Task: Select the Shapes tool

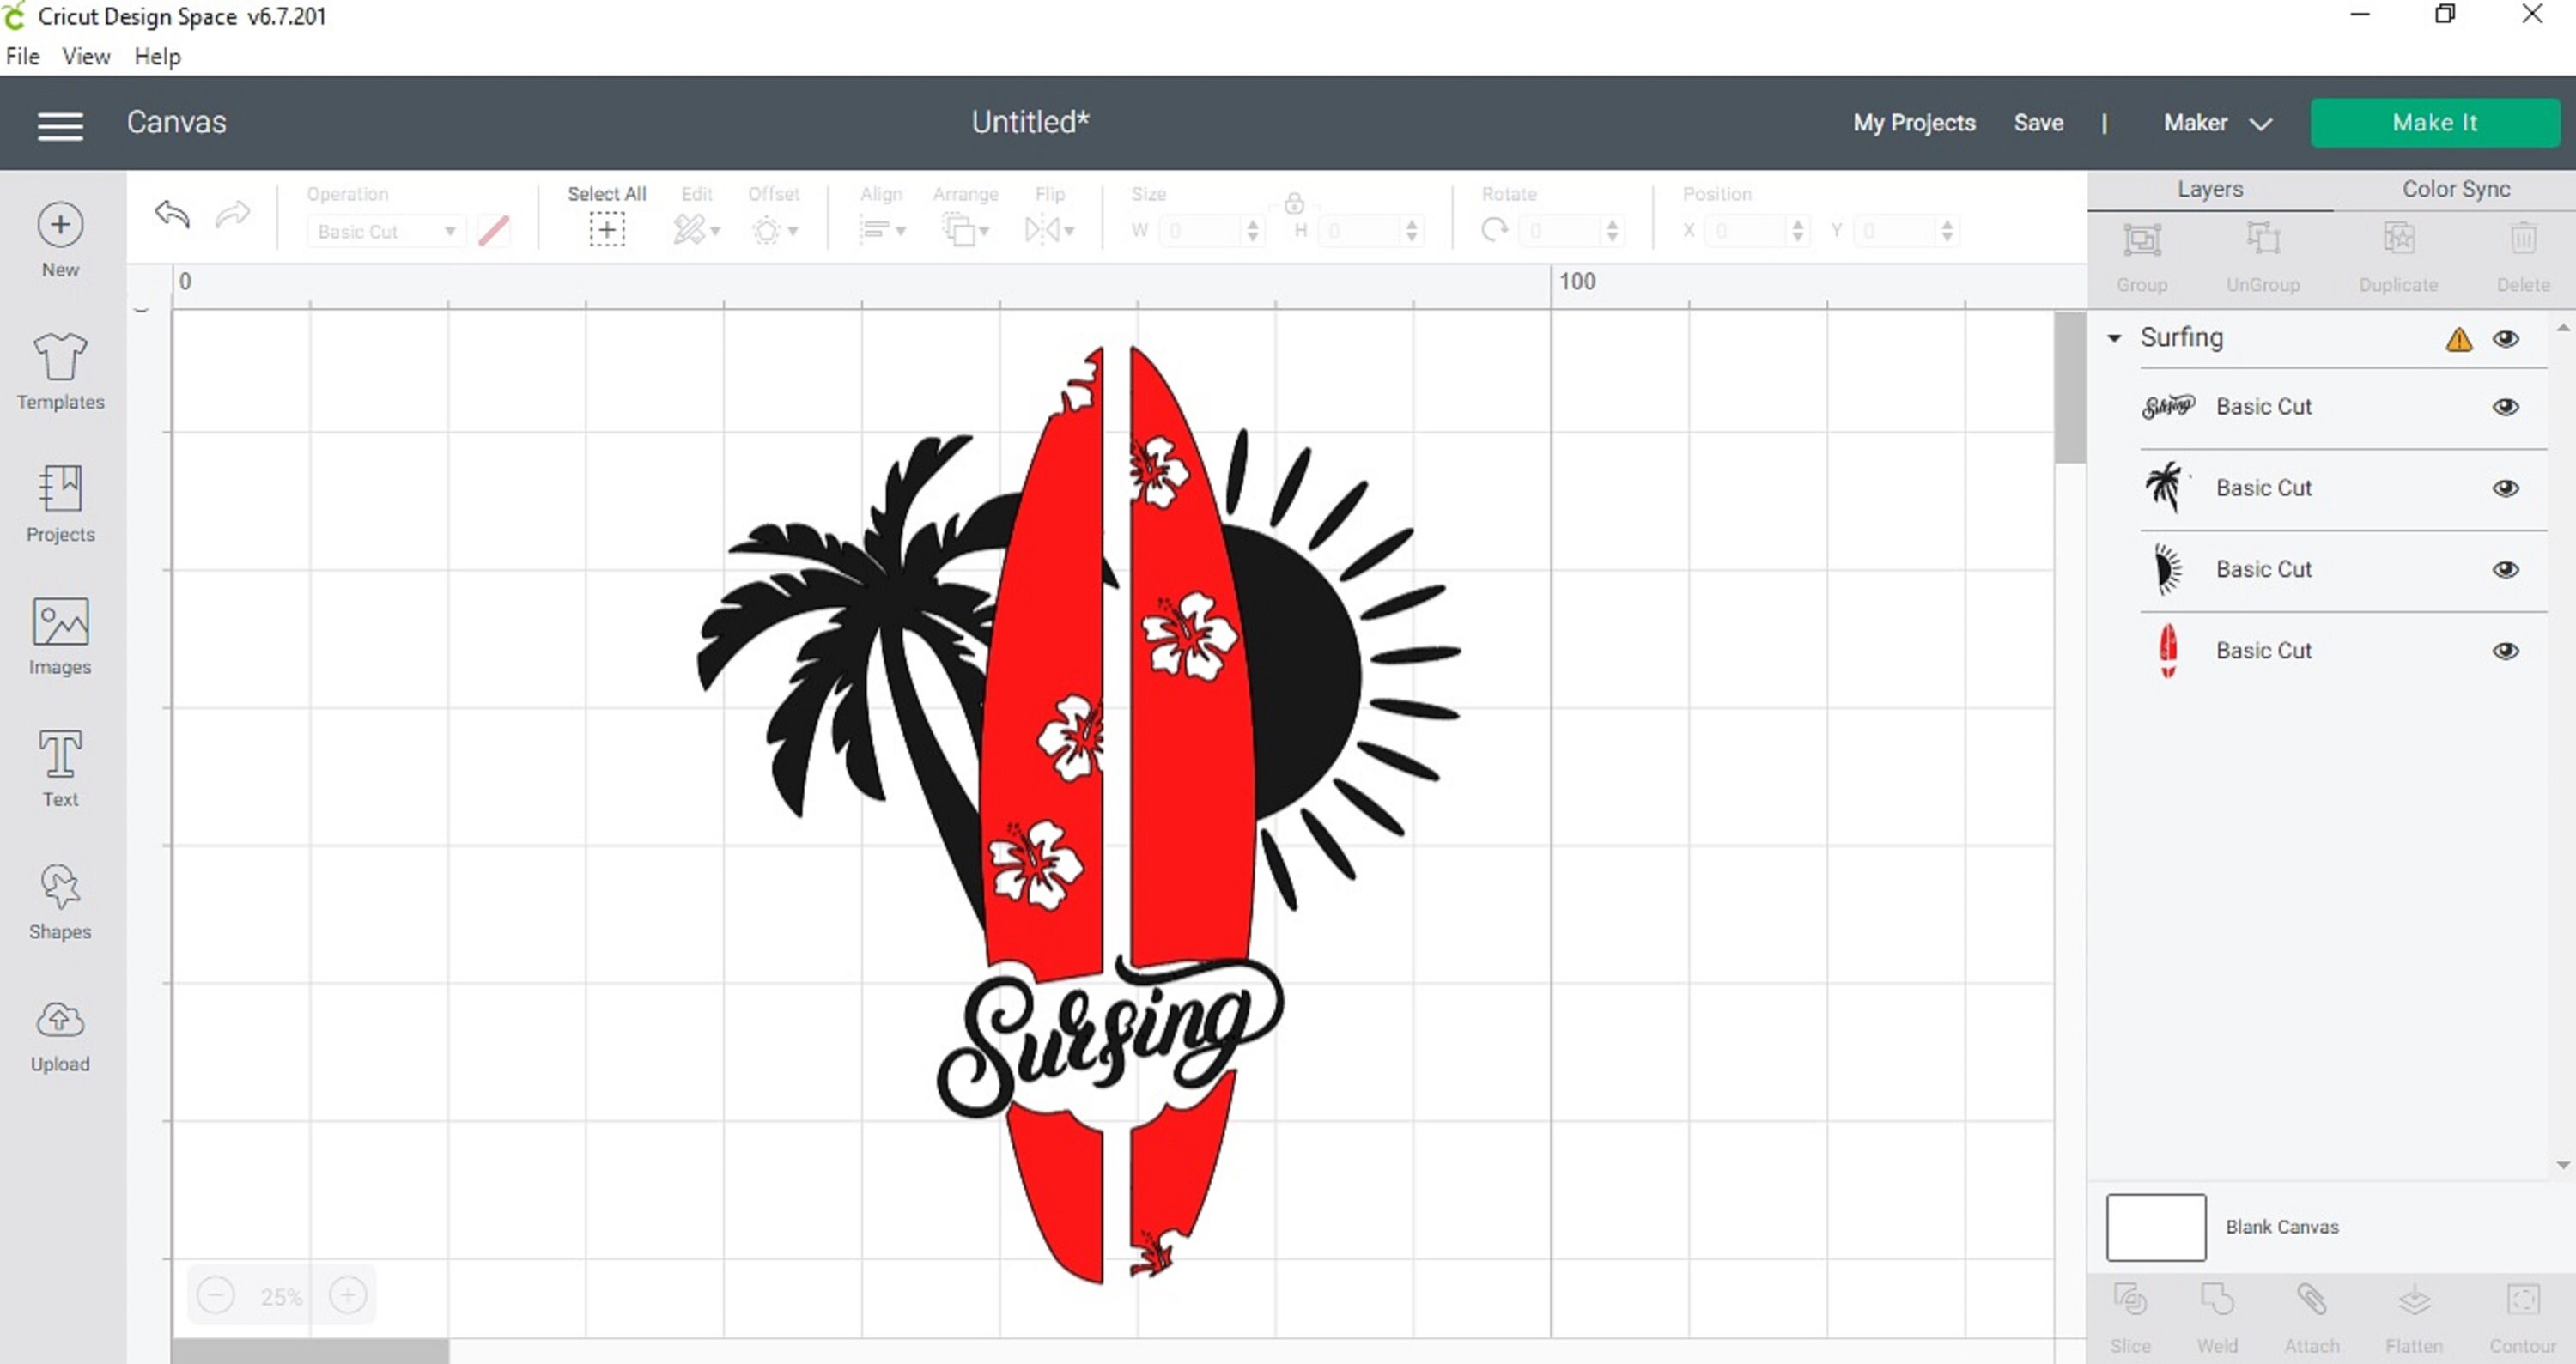Action: tap(59, 900)
